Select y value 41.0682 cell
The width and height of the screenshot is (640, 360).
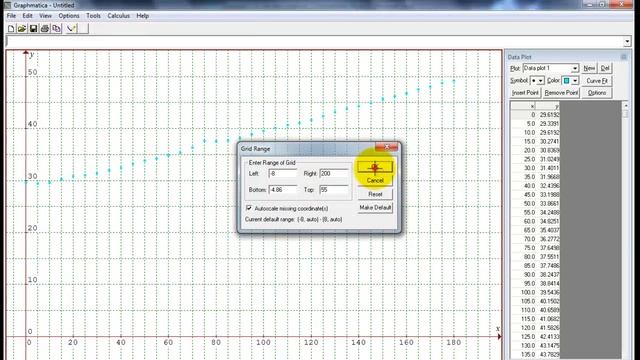pyautogui.click(x=547, y=319)
